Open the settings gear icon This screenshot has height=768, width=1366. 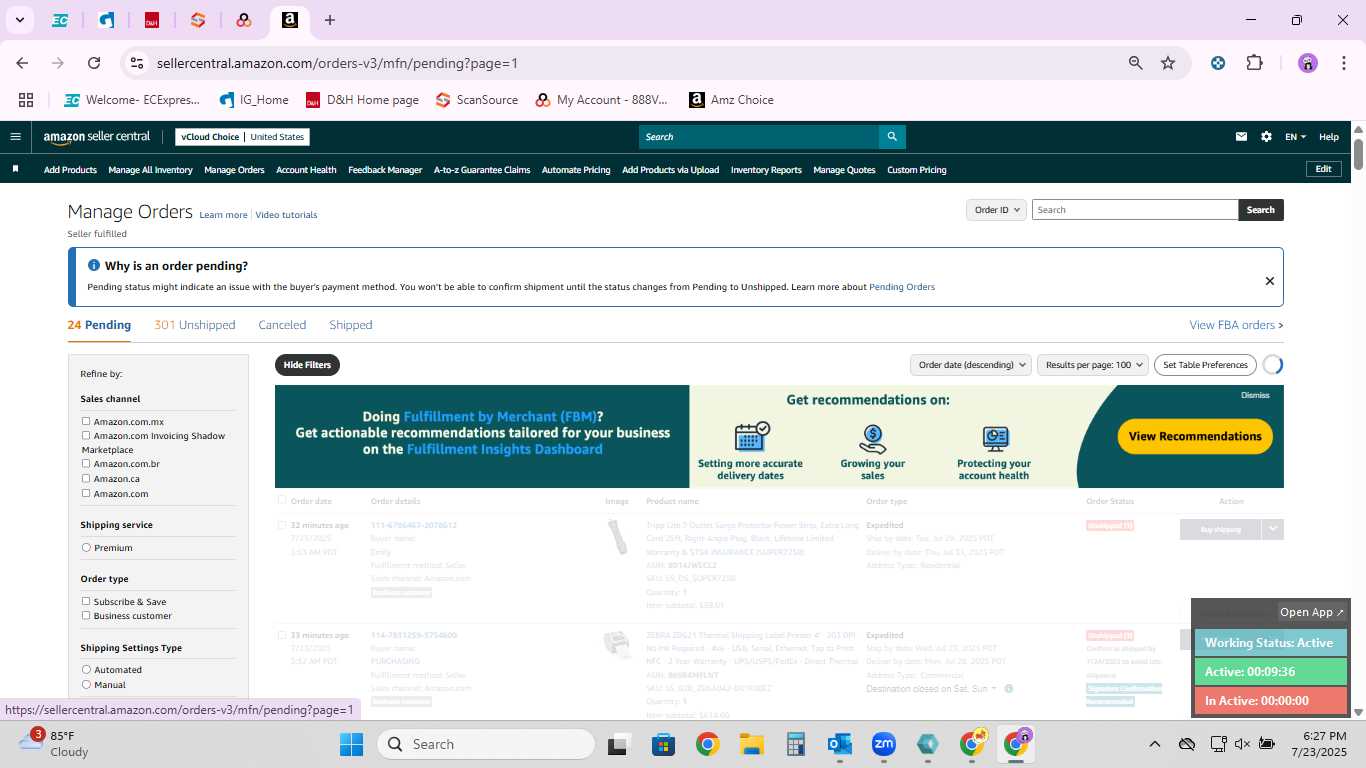[x=1266, y=137]
